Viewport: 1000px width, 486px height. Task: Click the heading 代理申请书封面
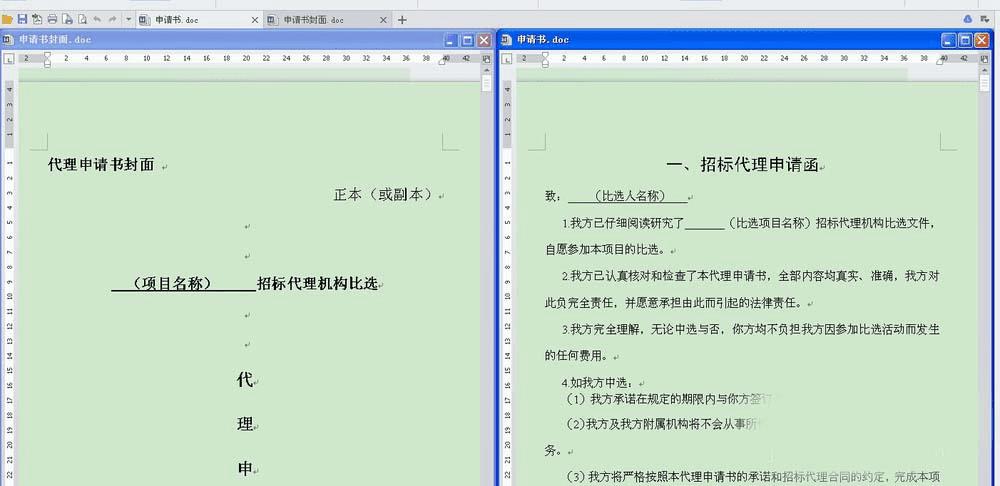[x=101, y=165]
